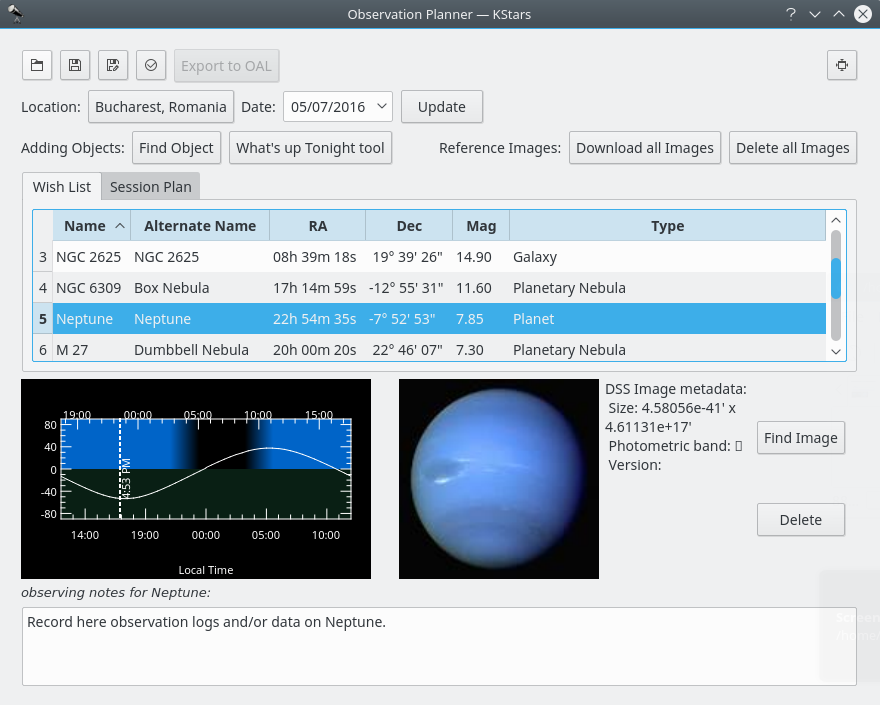This screenshot has width=880, height=705.
Task: Click the icon button at top right
Action: click(842, 66)
